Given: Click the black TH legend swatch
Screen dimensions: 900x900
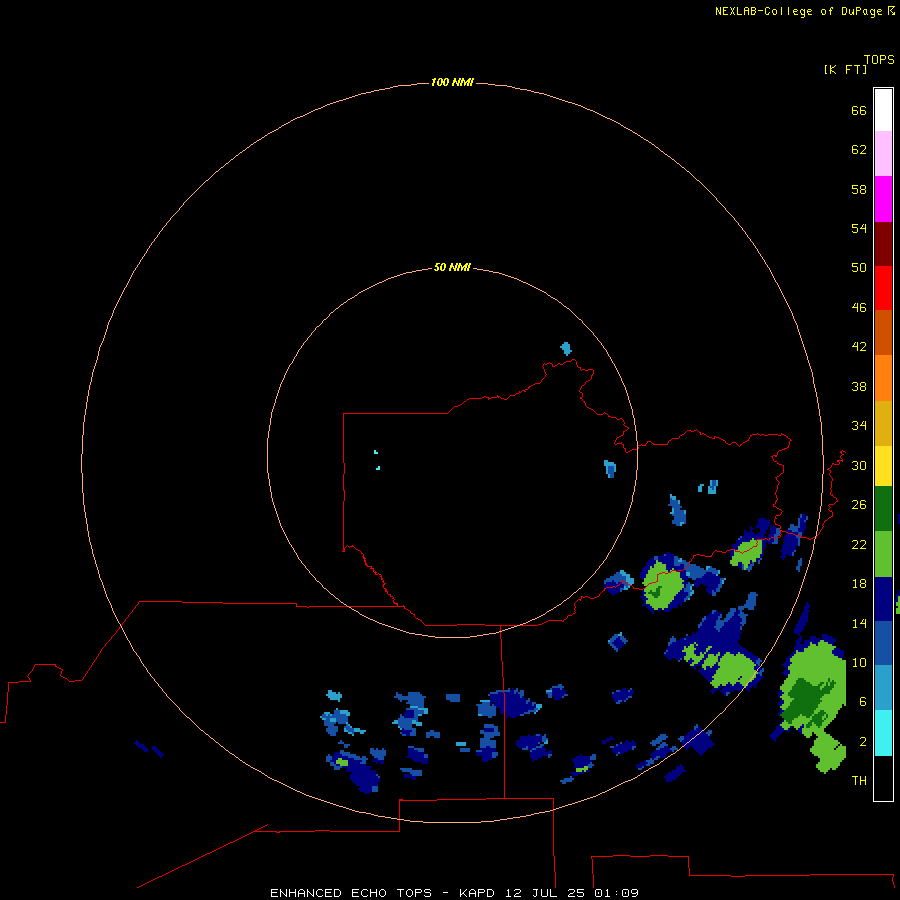Looking at the screenshot, I should 883,778.
